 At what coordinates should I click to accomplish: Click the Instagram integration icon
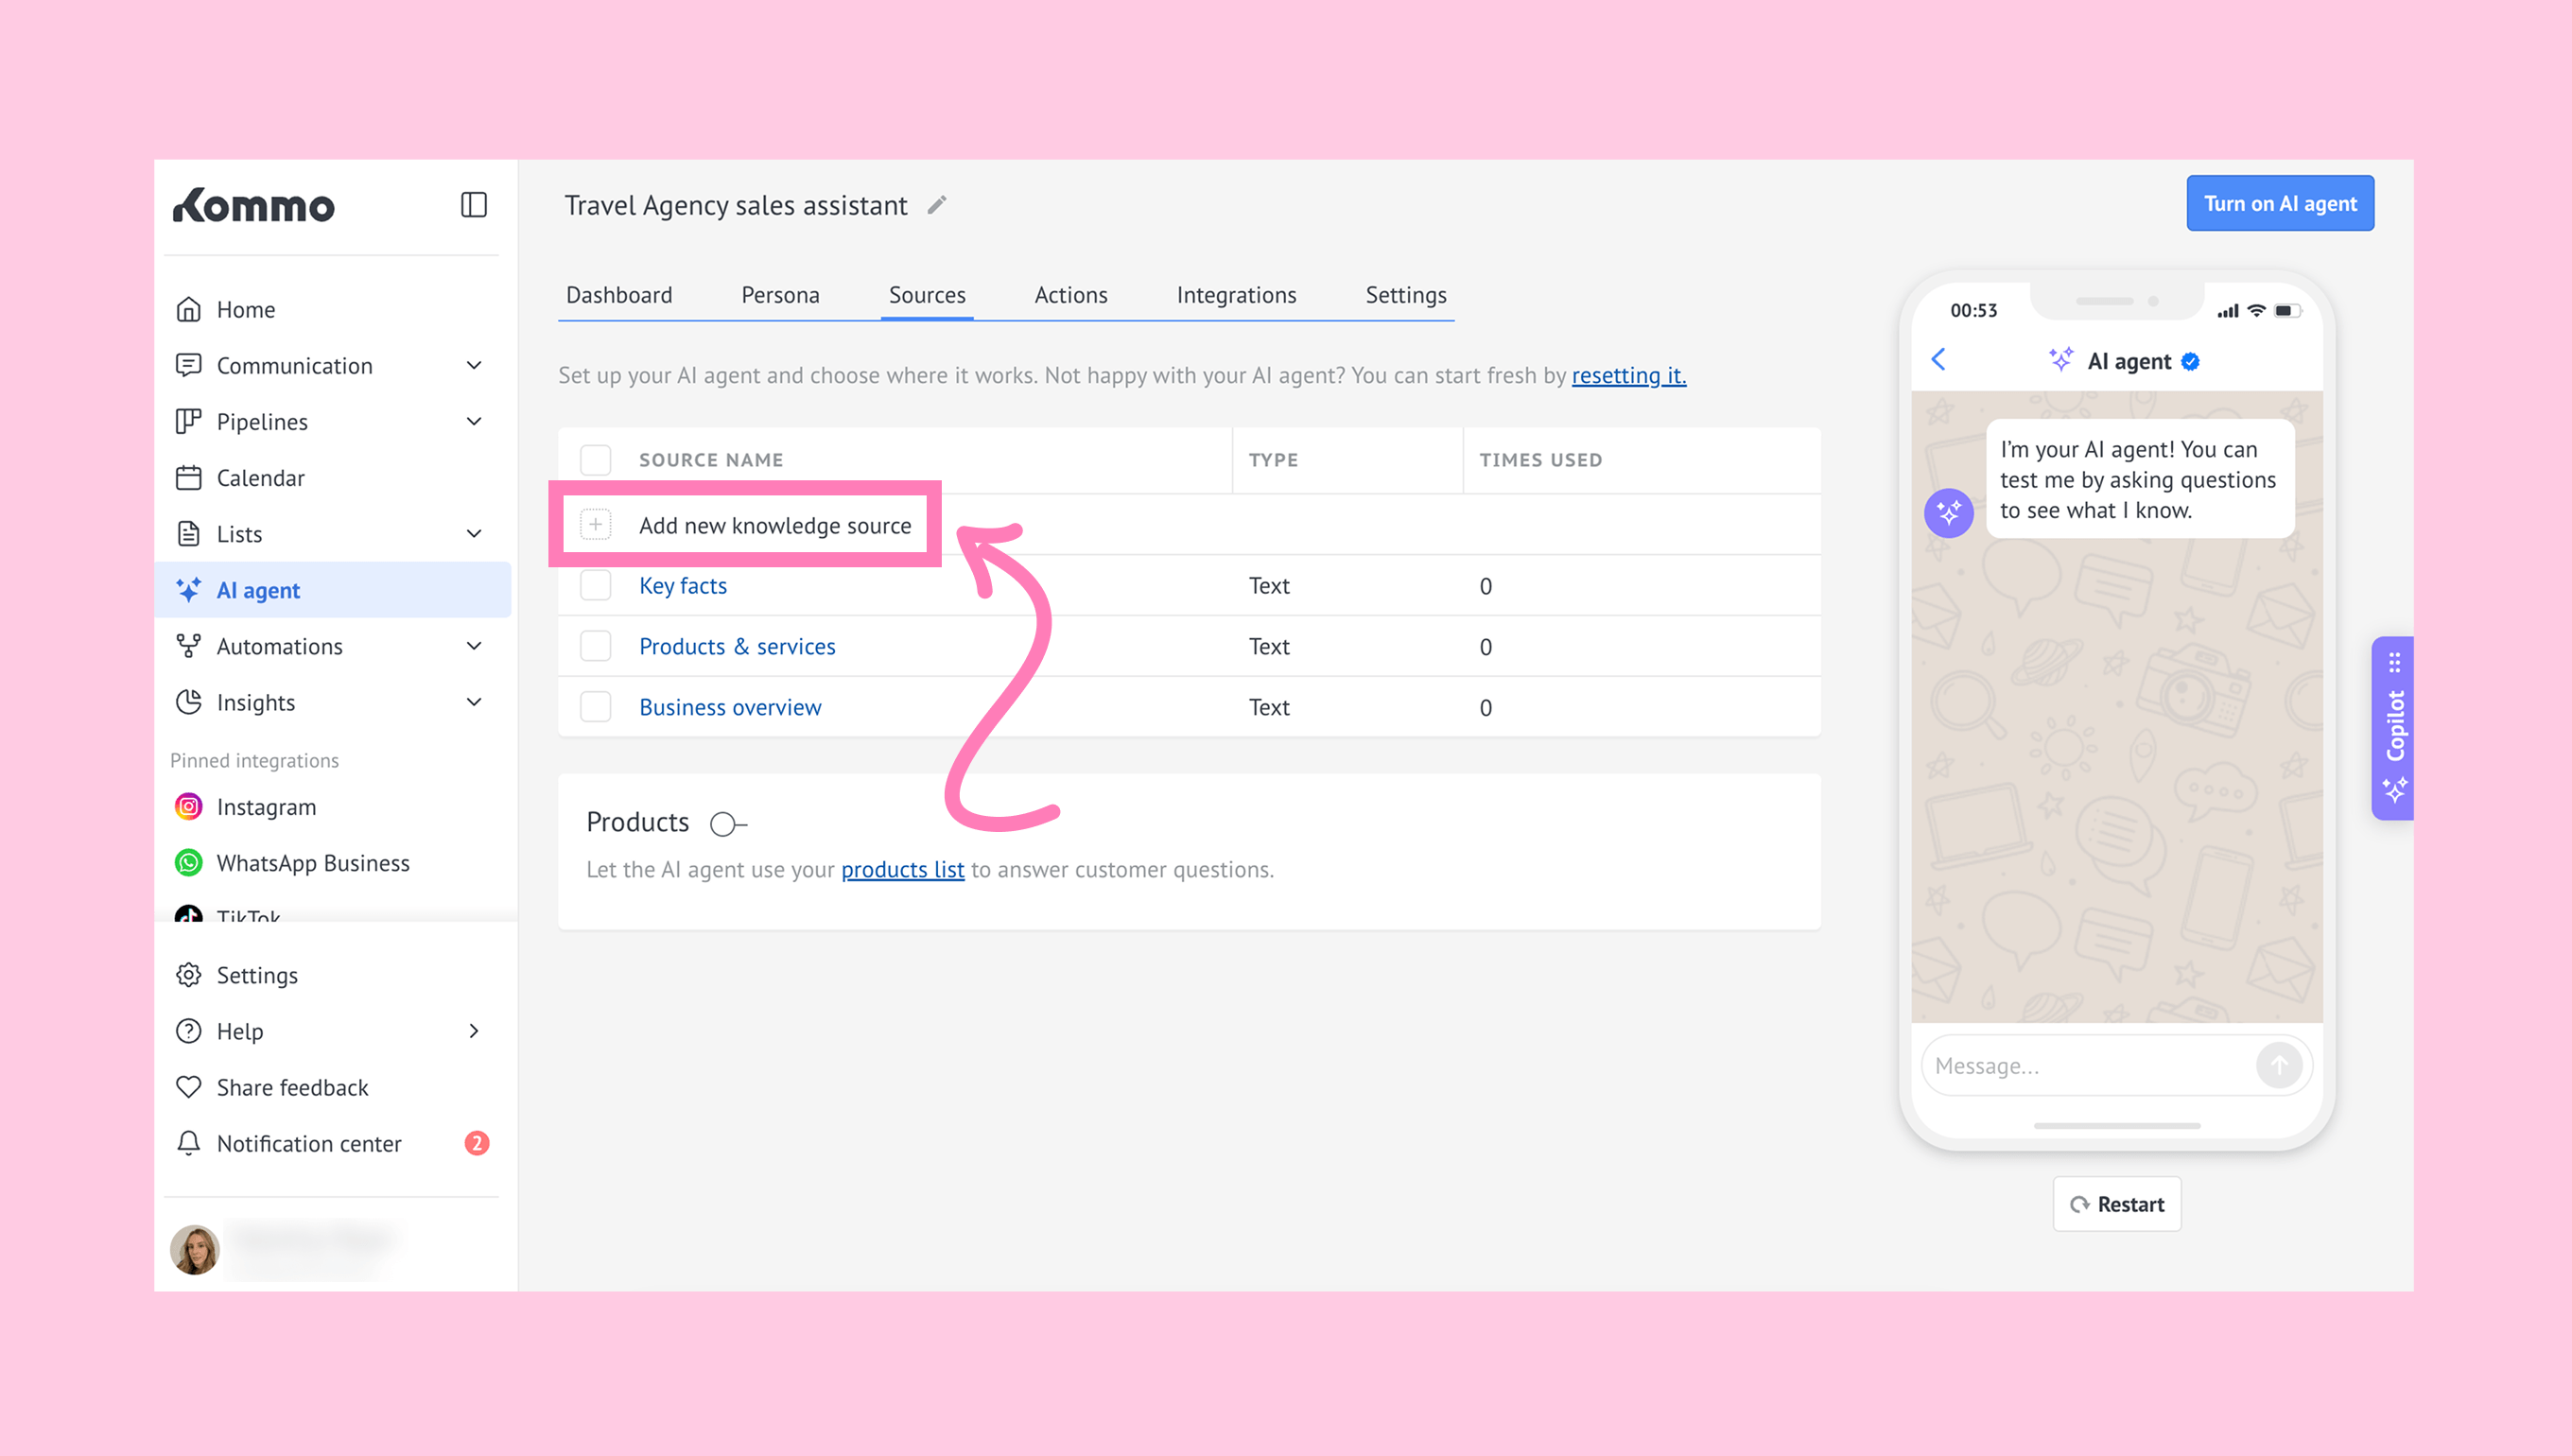click(x=188, y=807)
